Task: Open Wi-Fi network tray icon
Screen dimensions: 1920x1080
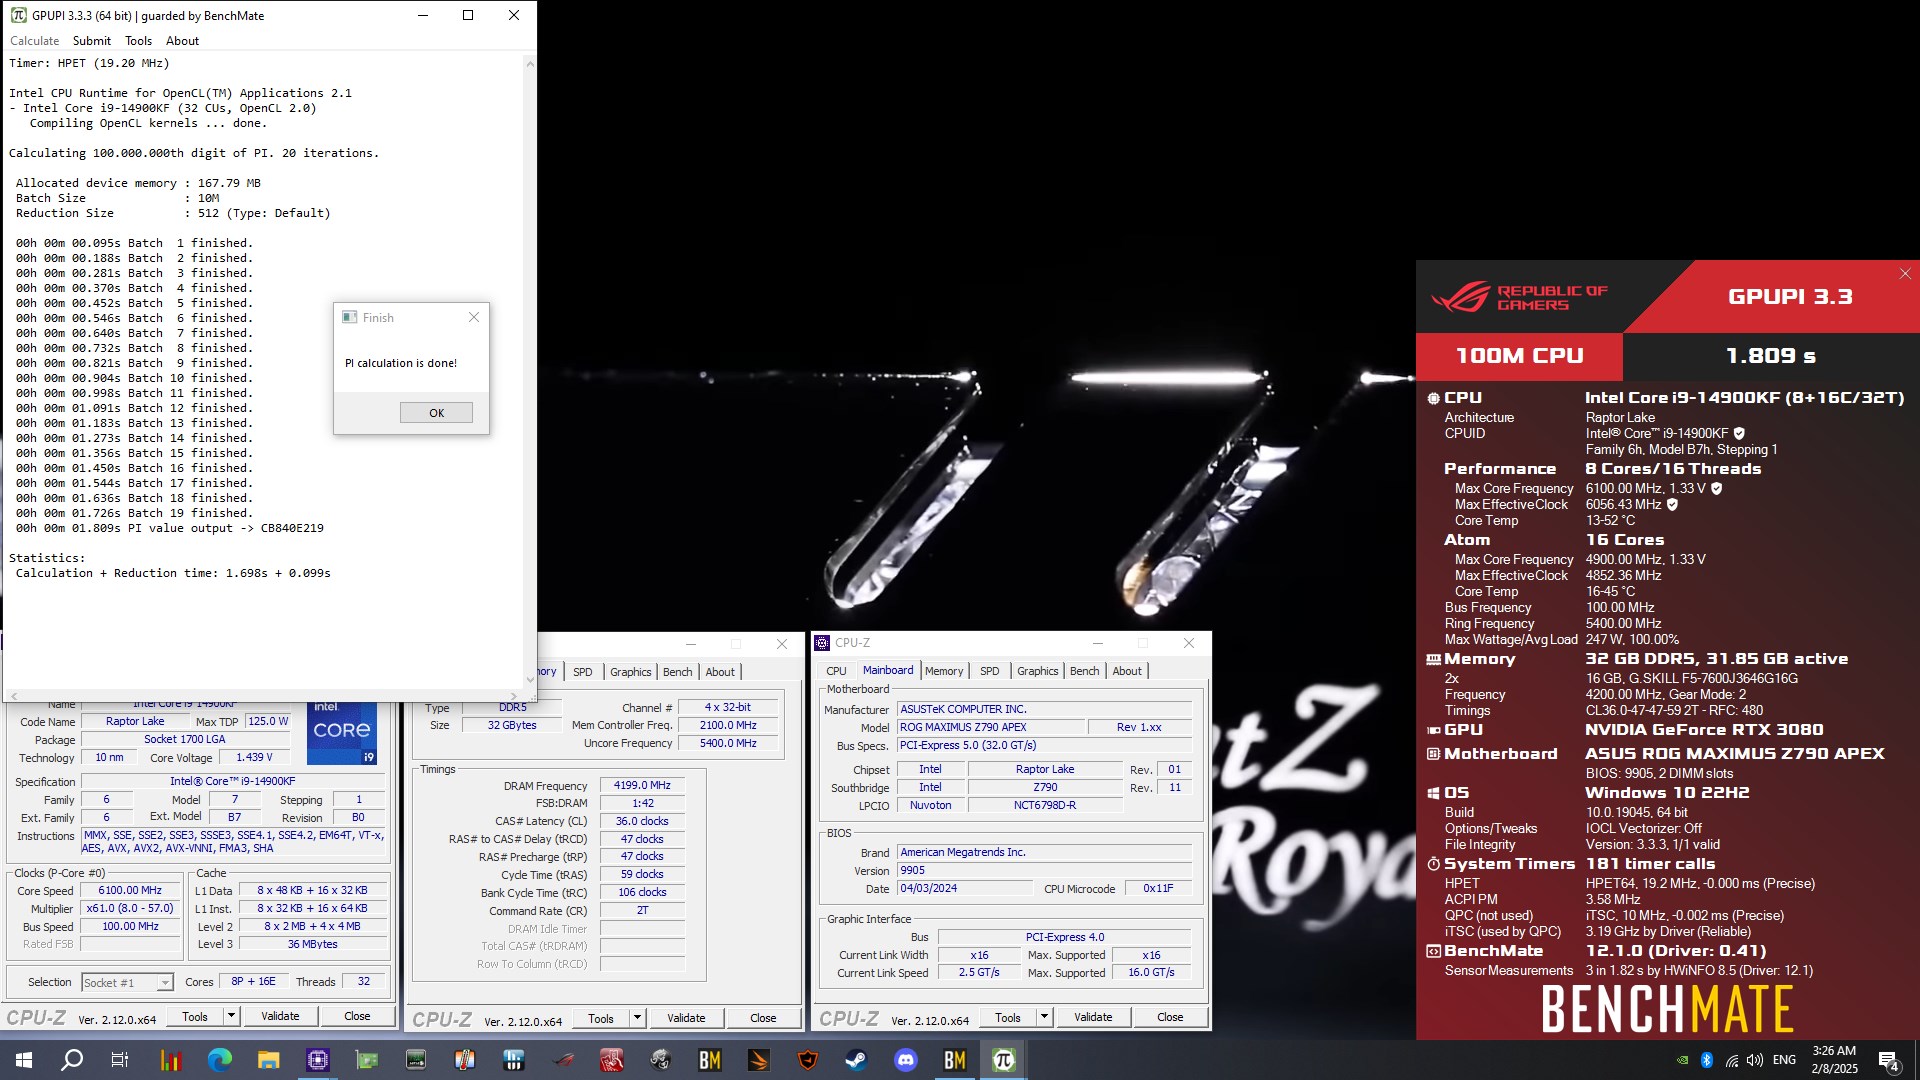Action: tap(1731, 1060)
